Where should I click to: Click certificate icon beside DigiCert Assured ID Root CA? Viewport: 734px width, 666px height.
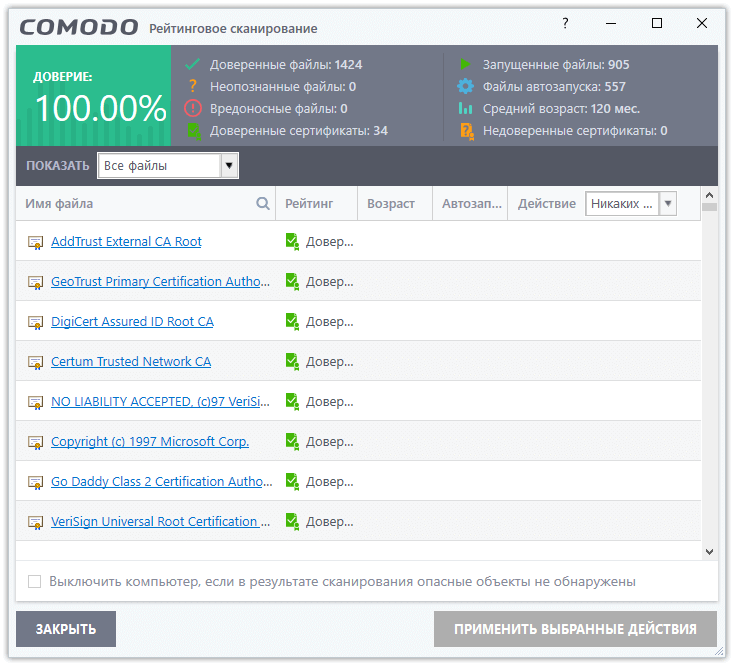click(36, 322)
